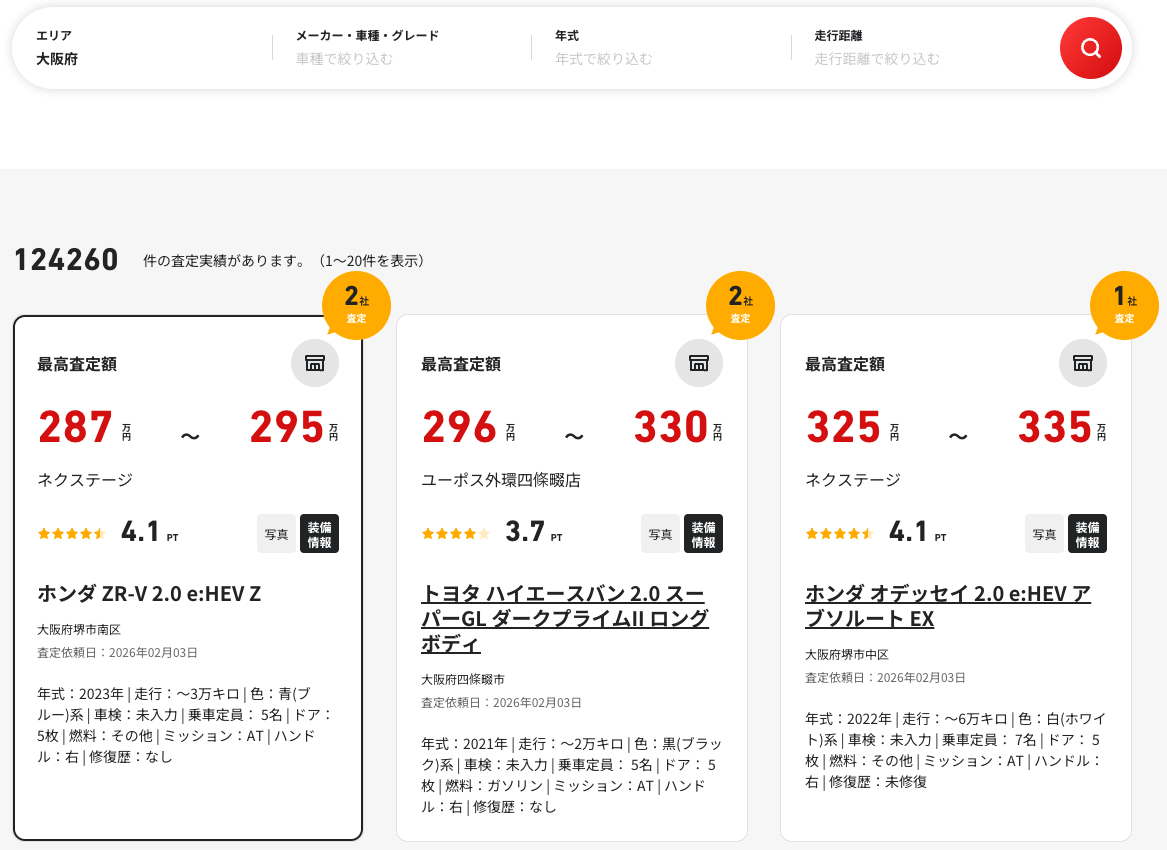Click star rating on the ユーポス外環四條畷店 card
The image size is (1167, 850).
click(x=456, y=534)
